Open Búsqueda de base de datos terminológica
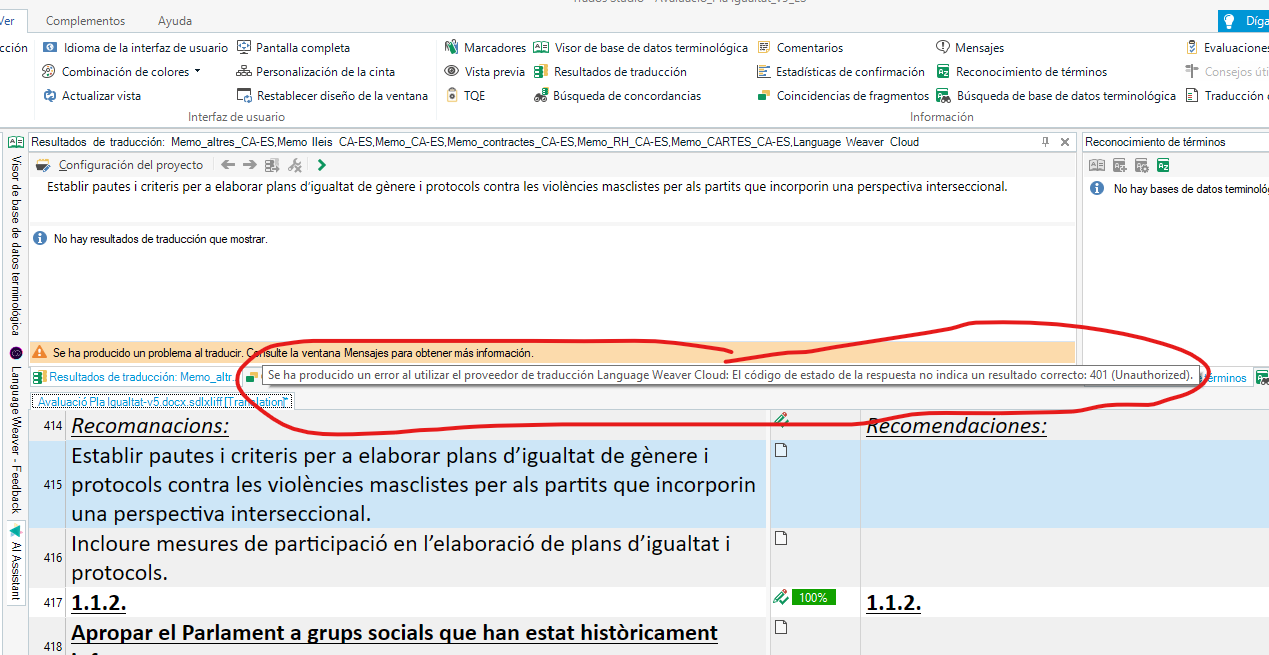The height and width of the screenshot is (655, 1269). coord(1056,96)
